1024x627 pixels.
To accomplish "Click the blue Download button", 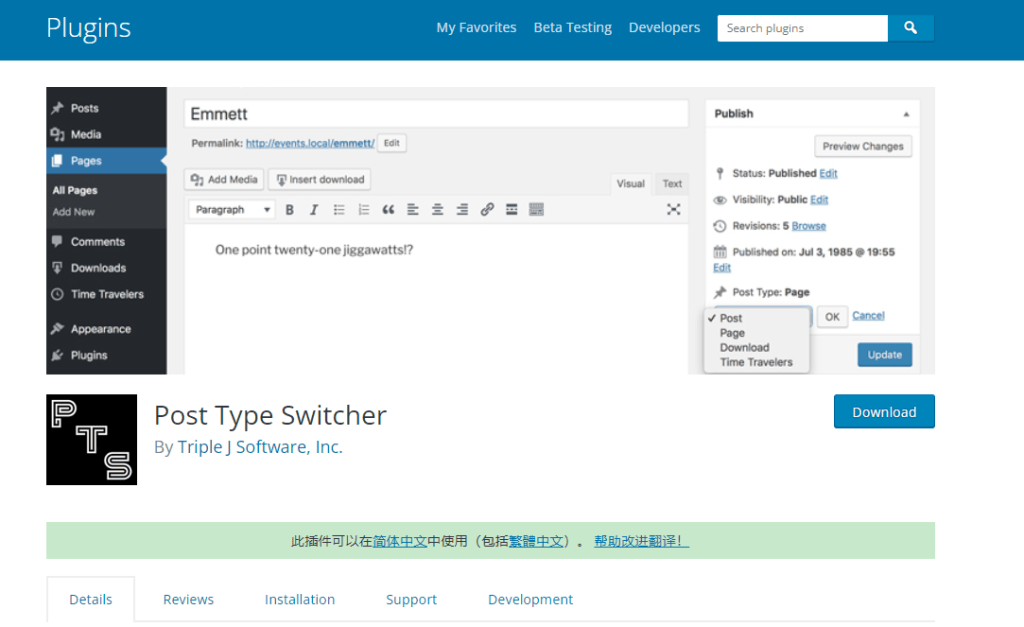I will click(884, 411).
